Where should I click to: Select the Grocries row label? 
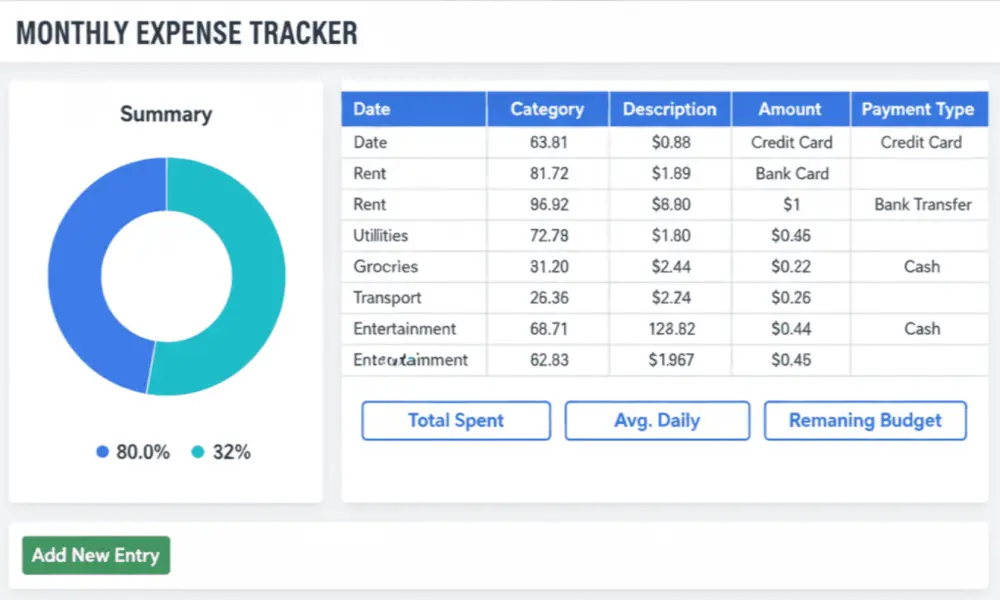[x=386, y=267]
